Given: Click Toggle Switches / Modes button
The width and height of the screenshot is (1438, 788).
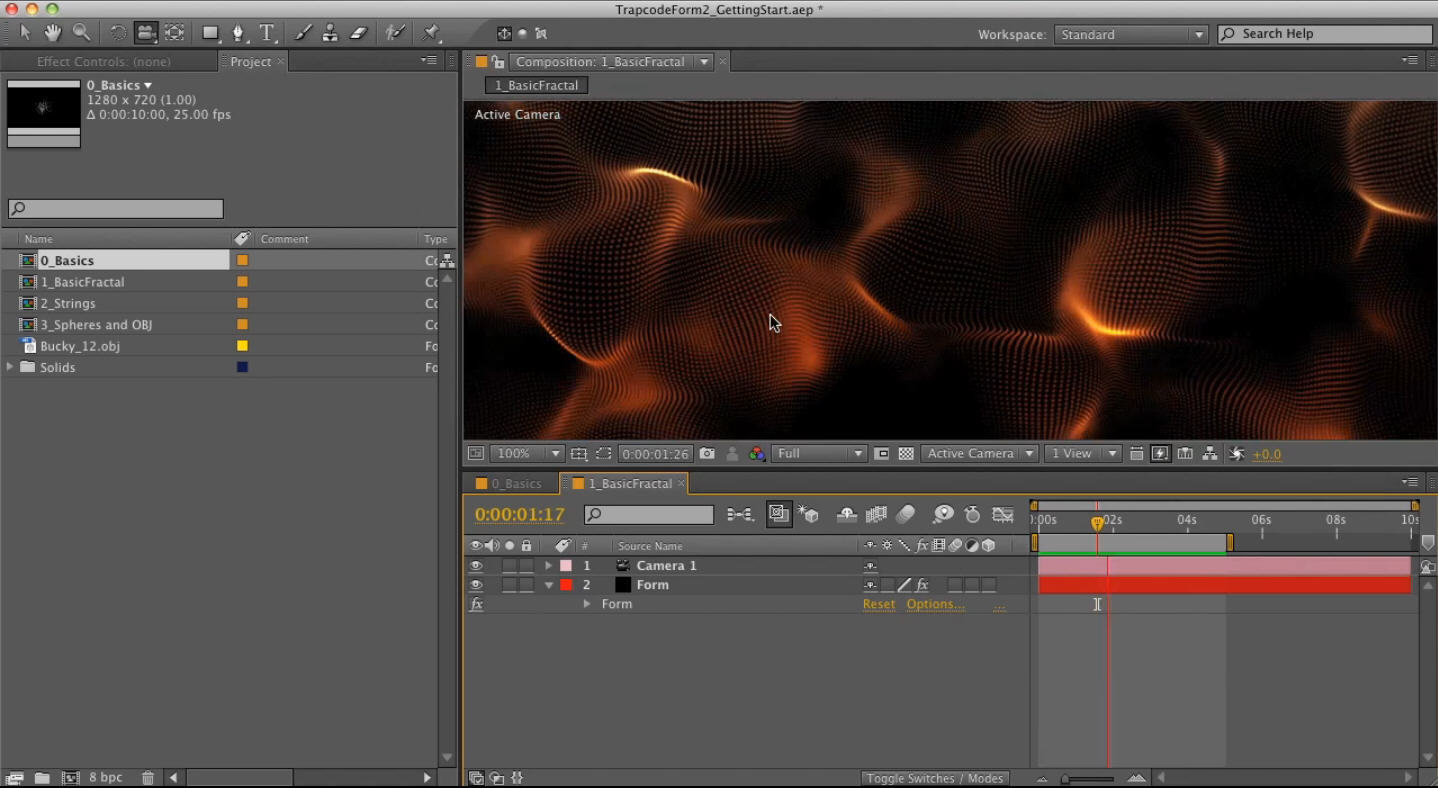Looking at the screenshot, I should (934, 778).
